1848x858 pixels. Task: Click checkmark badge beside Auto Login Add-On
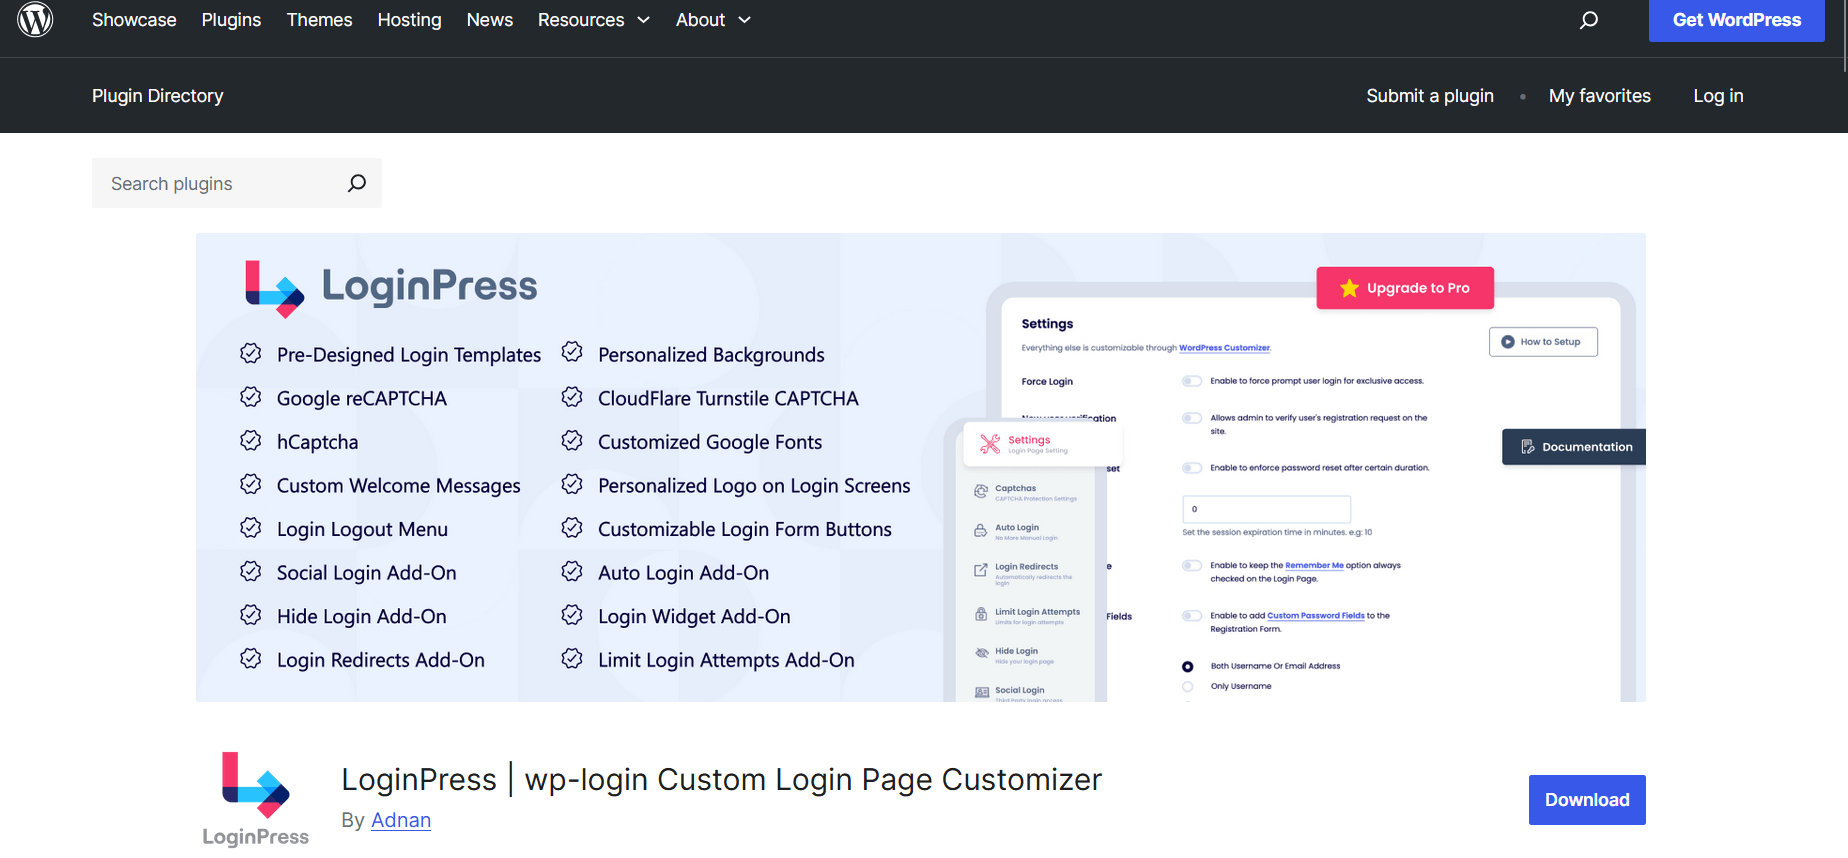(x=572, y=572)
